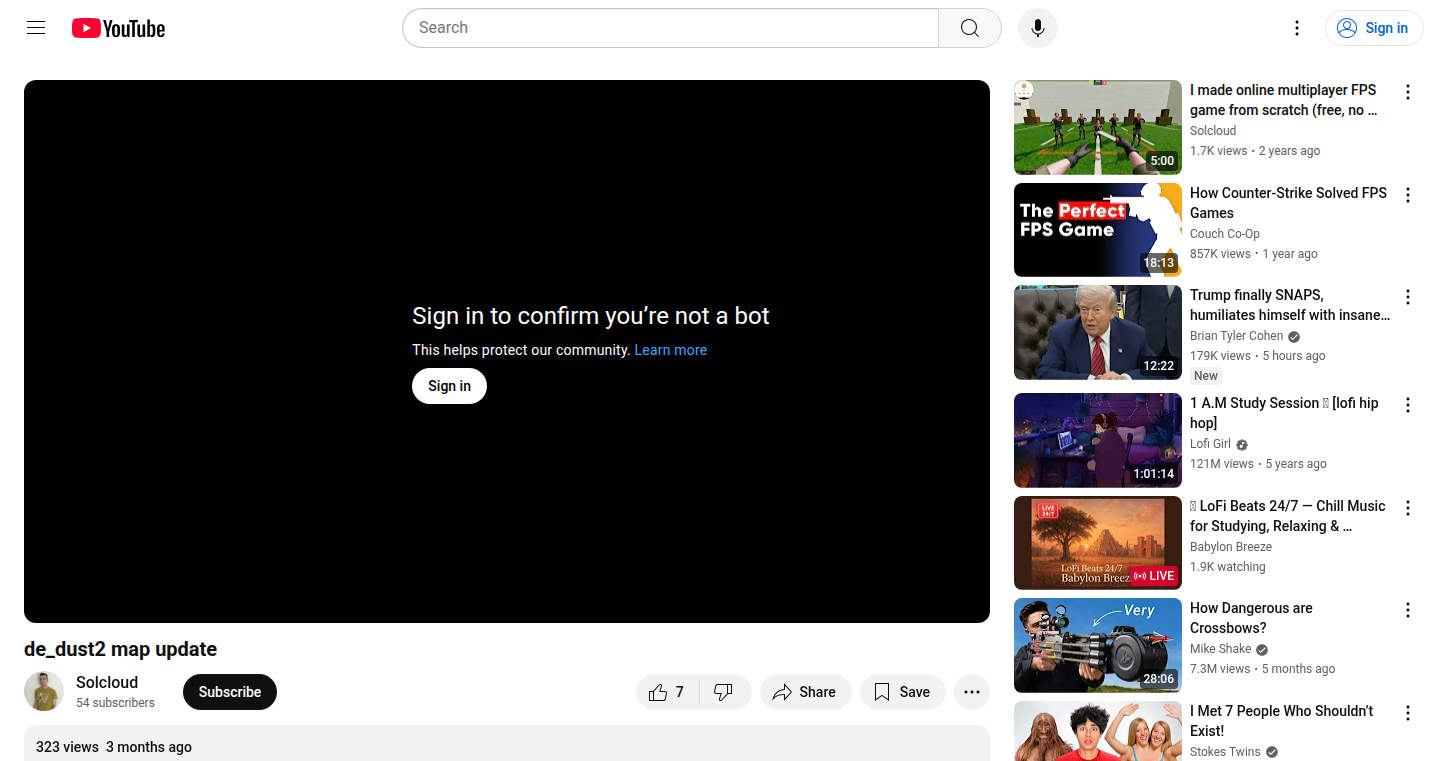Open the multiplayer FPS game thumbnail
Screen dimensions: 1440x761
pyautogui.click(x=1098, y=127)
